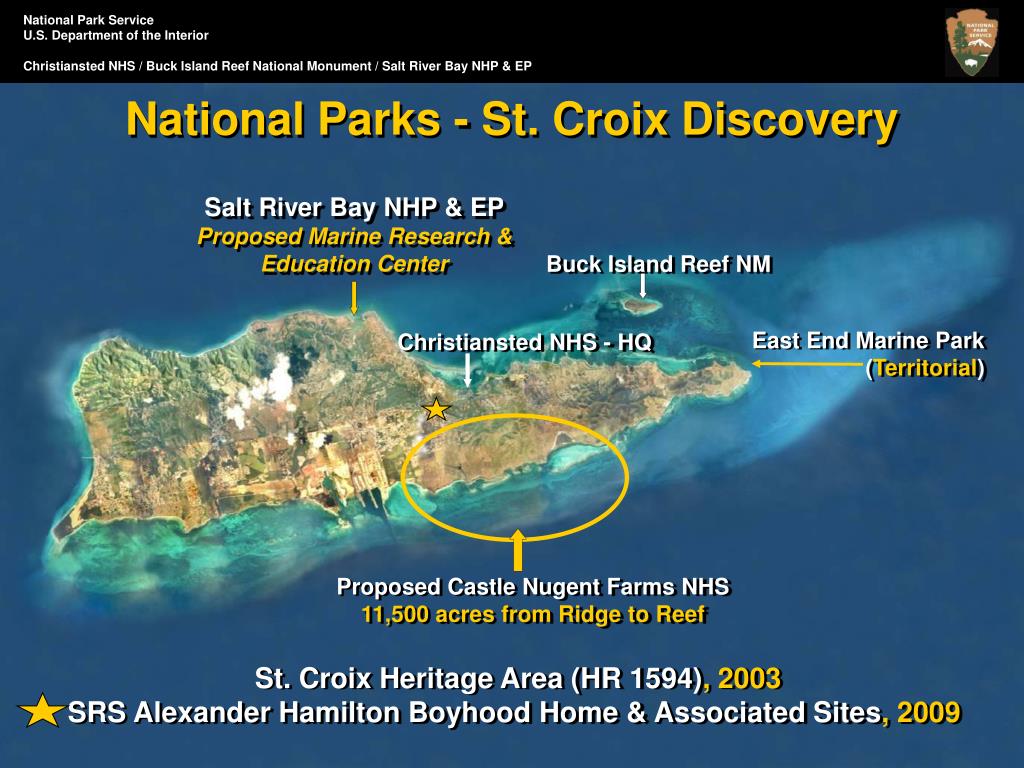Click the National Park Service arrowhead logo
Screen dimensions: 1024x768
click(972, 42)
